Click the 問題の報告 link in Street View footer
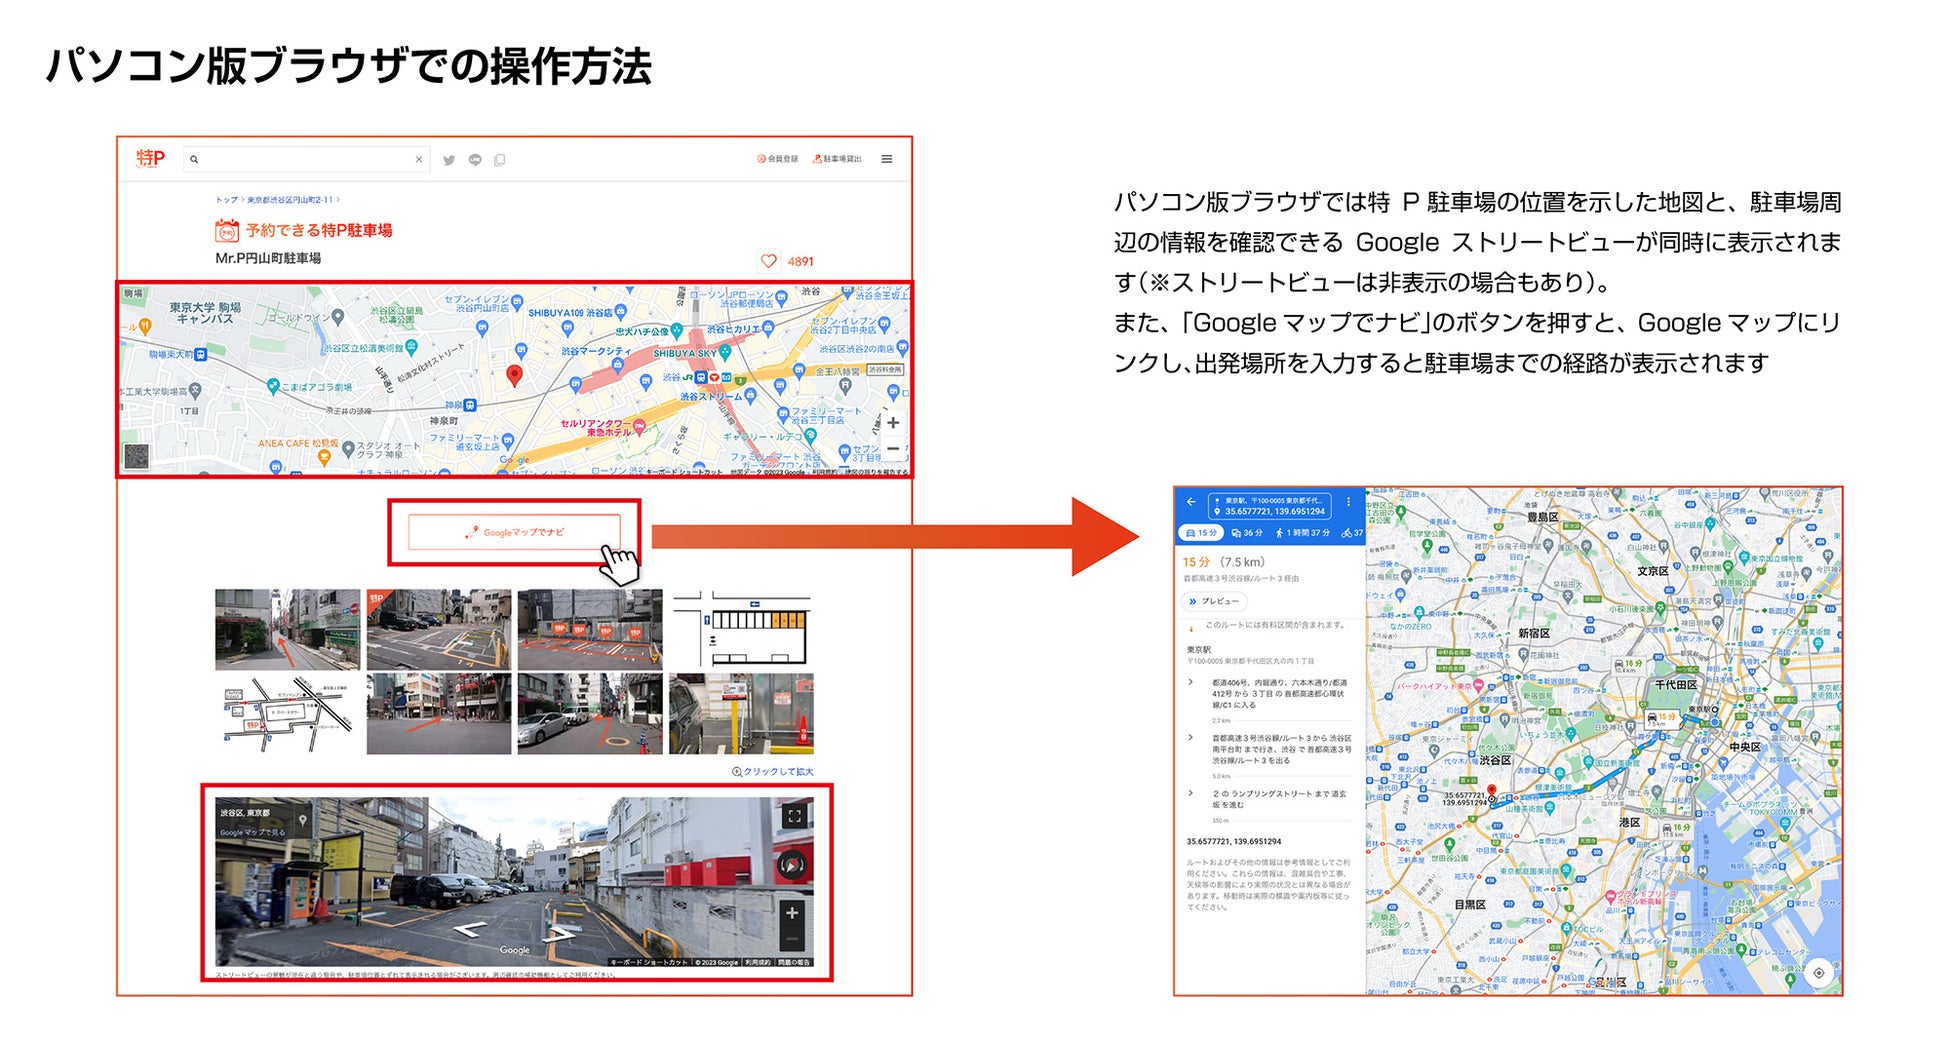1950x1039 pixels. coord(794,962)
